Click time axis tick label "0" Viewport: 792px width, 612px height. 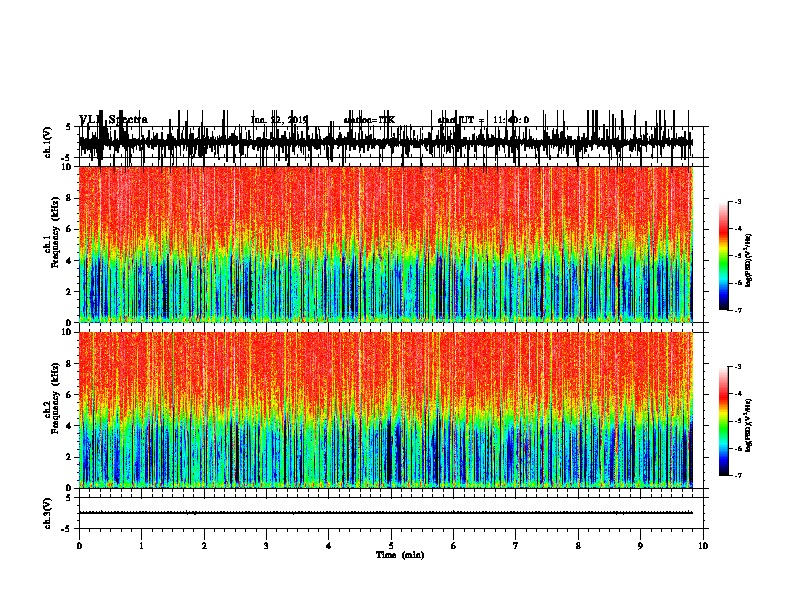click(79, 546)
